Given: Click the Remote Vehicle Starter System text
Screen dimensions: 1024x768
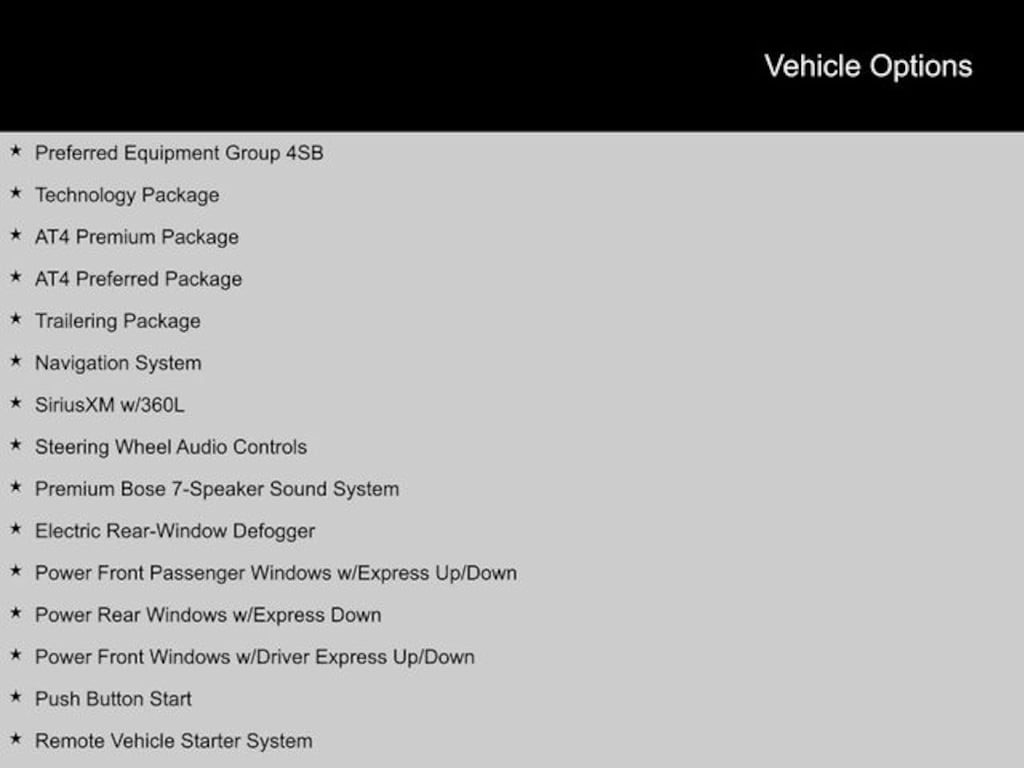Looking at the screenshot, I should 174,741.
